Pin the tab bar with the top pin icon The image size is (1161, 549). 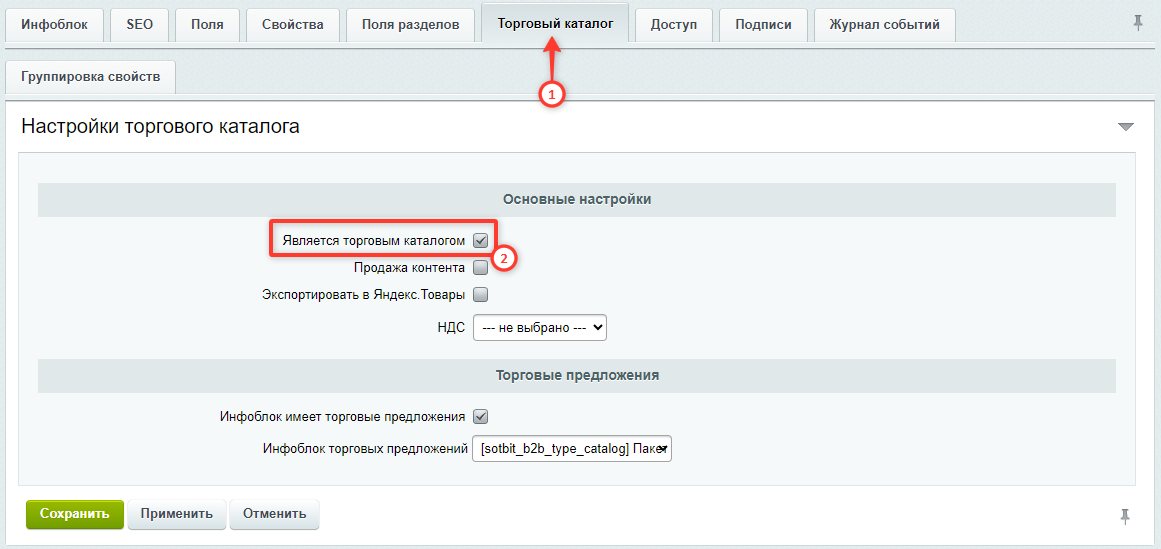pyautogui.click(x=1138, y=24)
